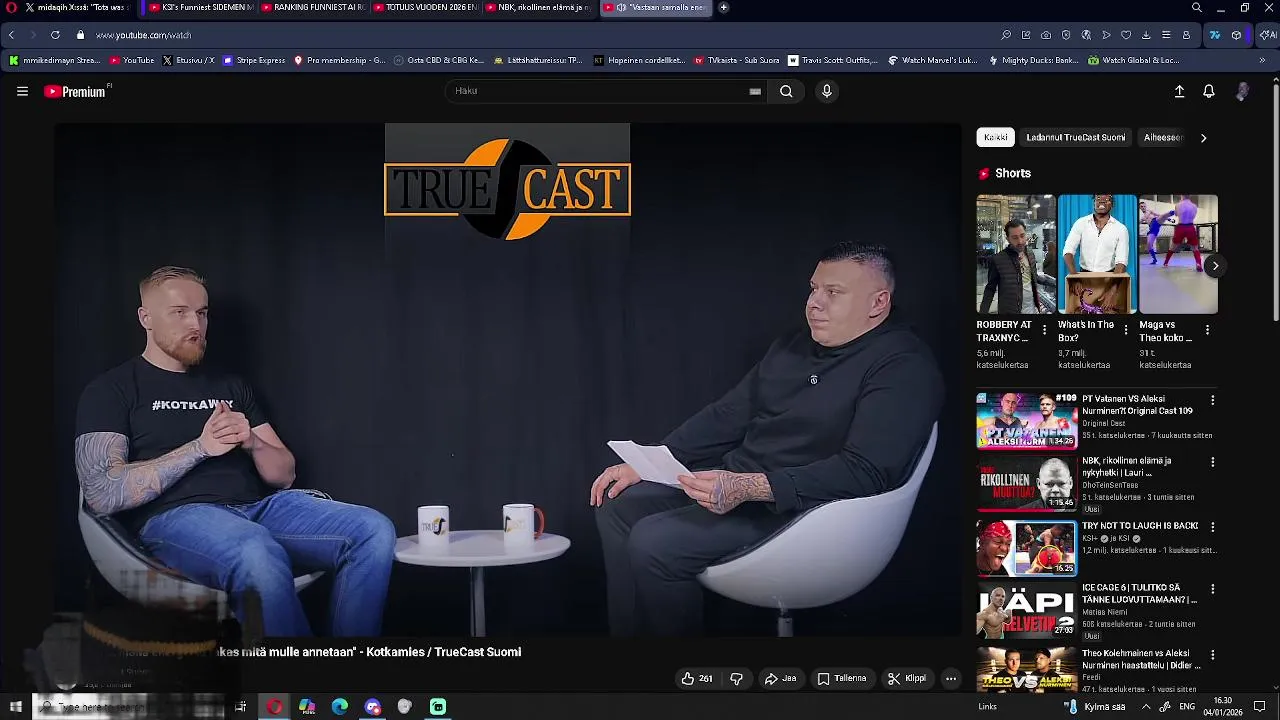Open options for PT Vatanen video
The width and height of the screenshot is (1280, 720).
1212,400
